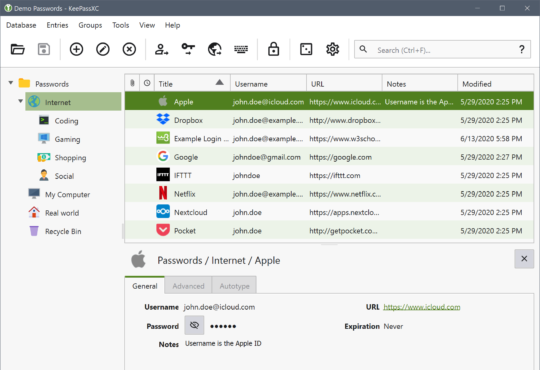
Task: Select the General tab
Action: point(145,286)
